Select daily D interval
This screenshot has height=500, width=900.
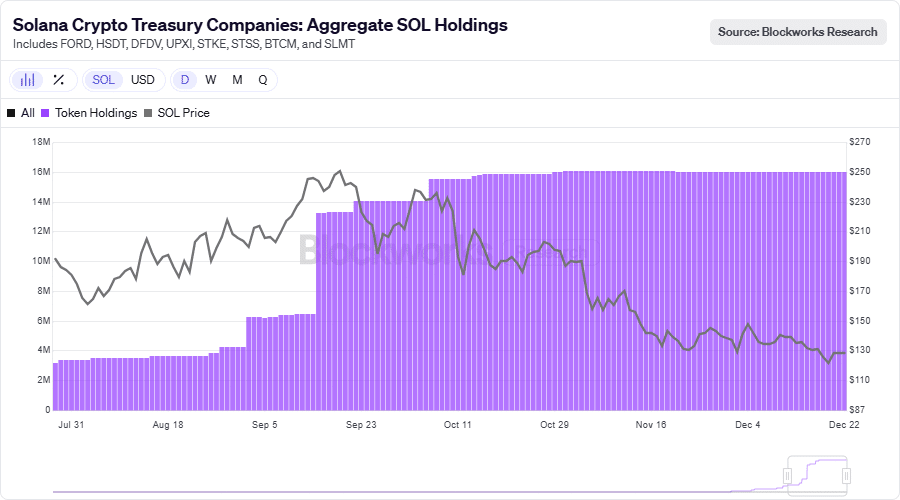point(185,80)
